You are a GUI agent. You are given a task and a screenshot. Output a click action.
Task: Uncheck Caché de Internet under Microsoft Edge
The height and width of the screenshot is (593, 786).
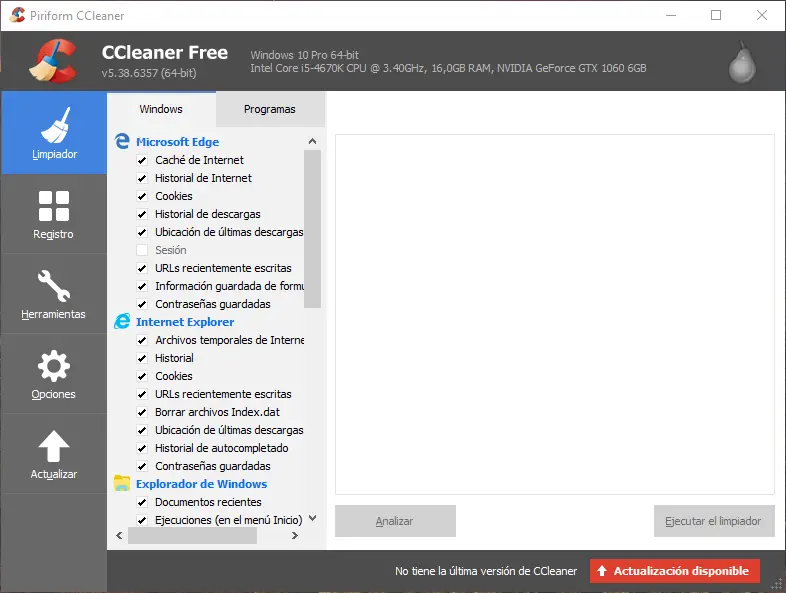142,160
